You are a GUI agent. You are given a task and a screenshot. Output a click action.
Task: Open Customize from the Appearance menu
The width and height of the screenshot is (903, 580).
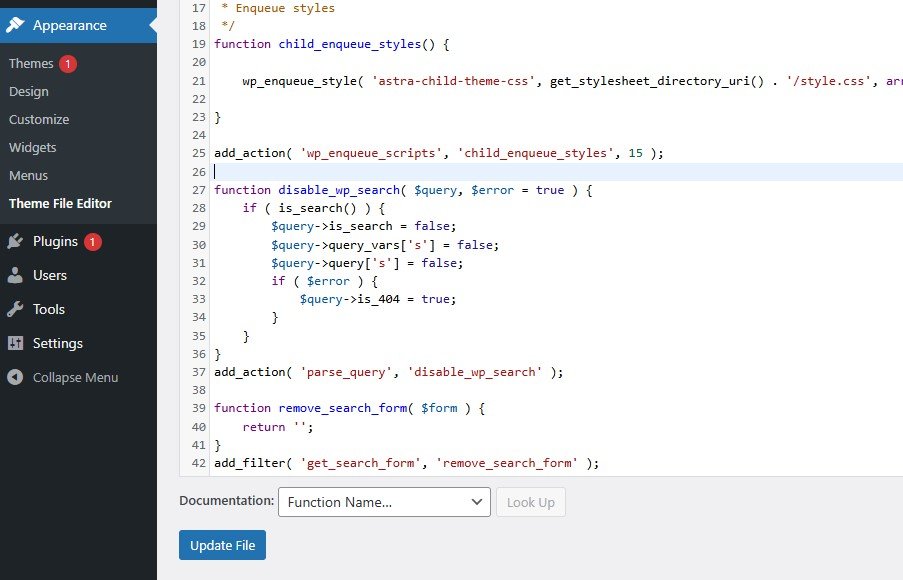tap(38, 119)
